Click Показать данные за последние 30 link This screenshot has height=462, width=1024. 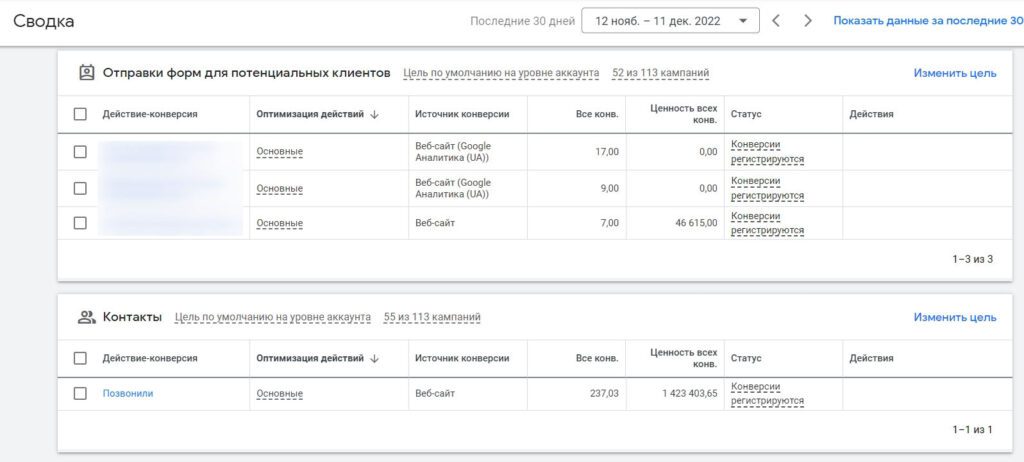click(x=927, y=20)
